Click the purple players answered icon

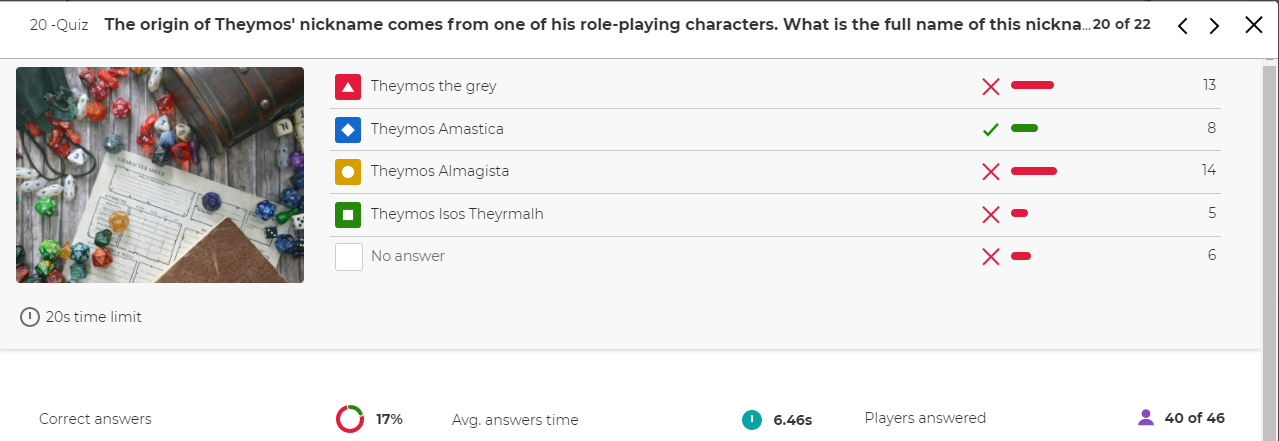click(x=1146, y=418)
